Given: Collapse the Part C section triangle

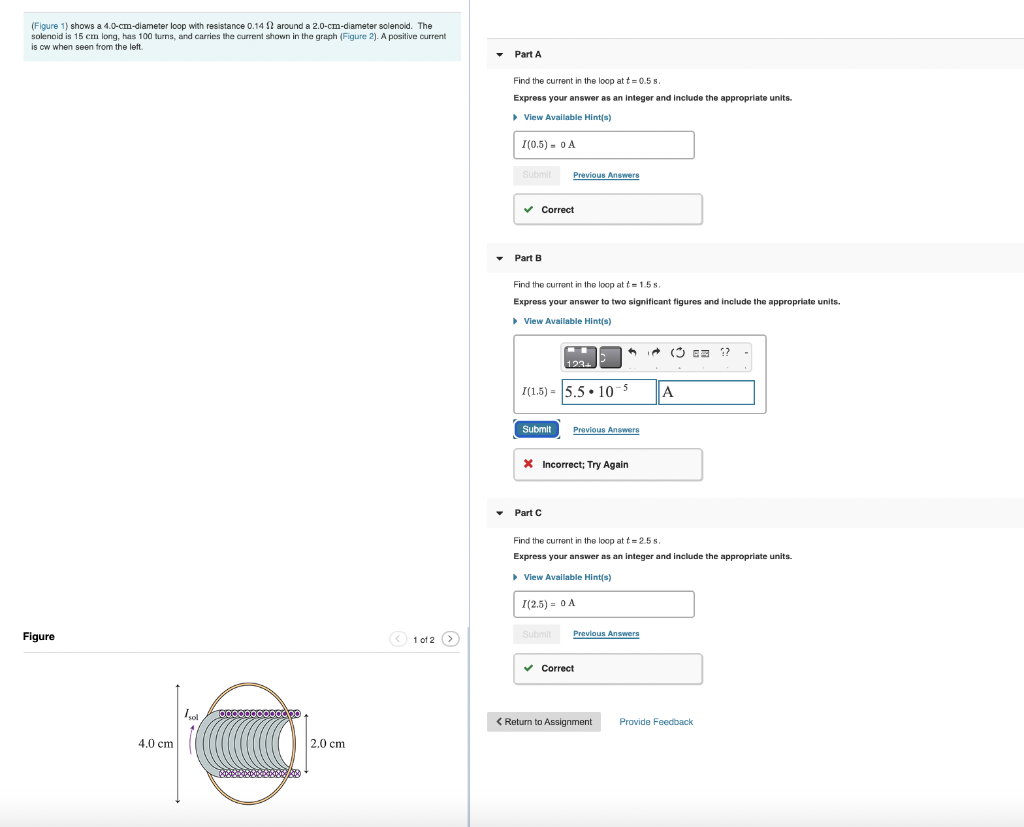Looking at the screenshot, I should point(499,512).
